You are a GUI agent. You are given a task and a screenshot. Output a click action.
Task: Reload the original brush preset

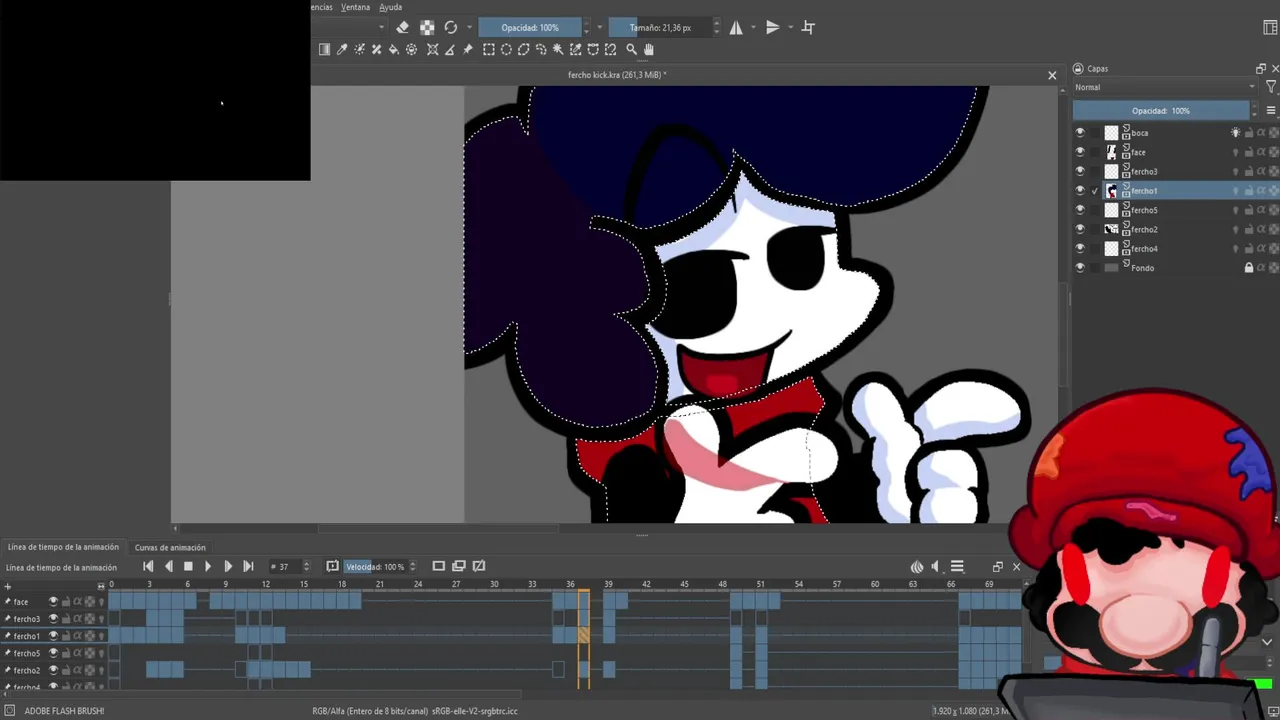click(x=451, y=28)
